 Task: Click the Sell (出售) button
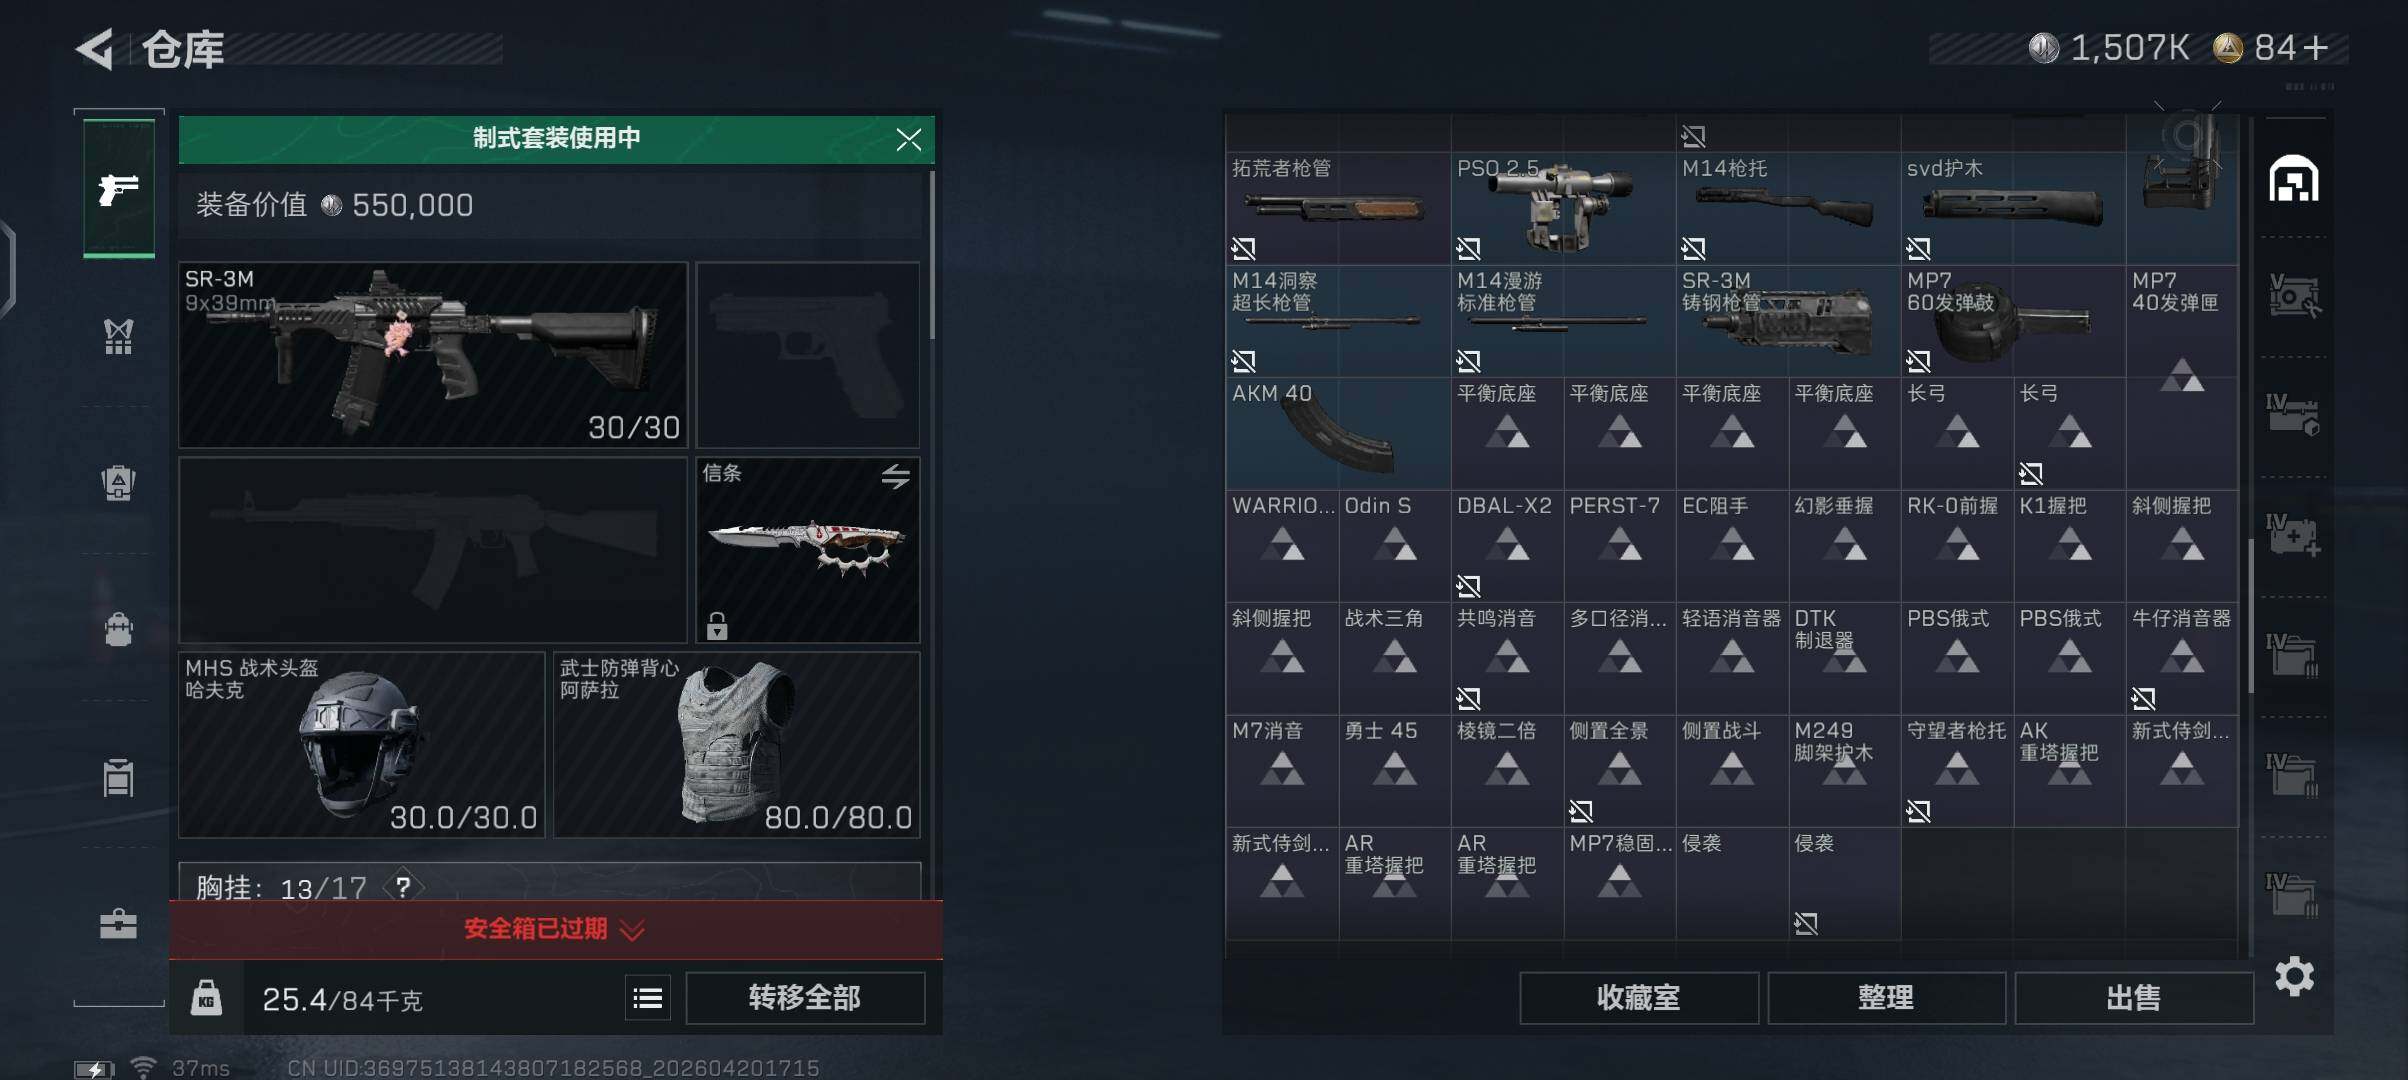(2134, 998)
